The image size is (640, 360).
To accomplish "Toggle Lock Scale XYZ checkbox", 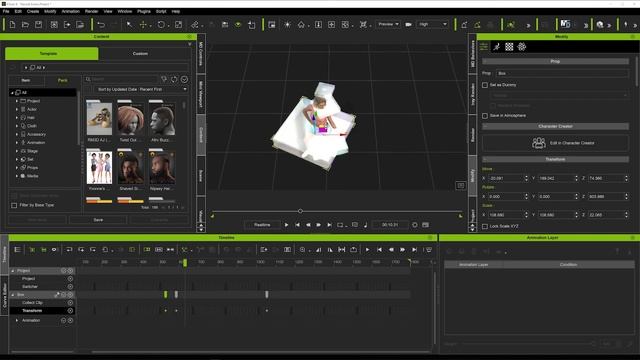I will click(x=485, y=226).
